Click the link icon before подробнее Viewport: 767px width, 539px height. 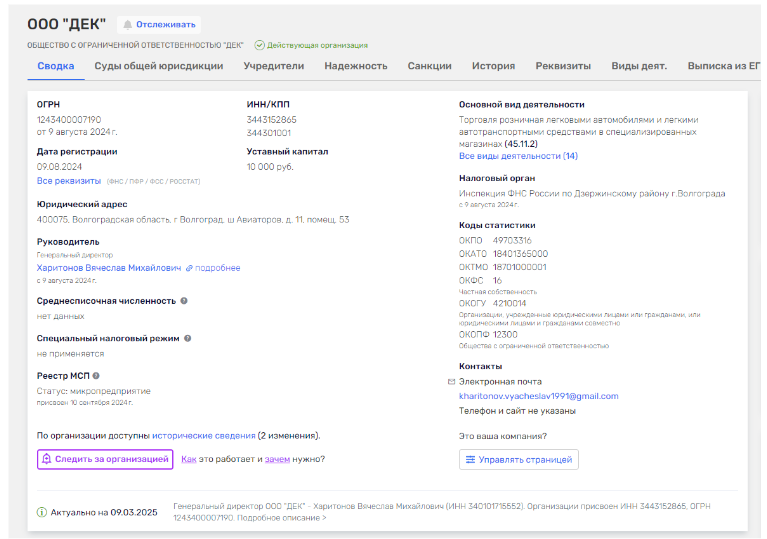click(189, 268)
